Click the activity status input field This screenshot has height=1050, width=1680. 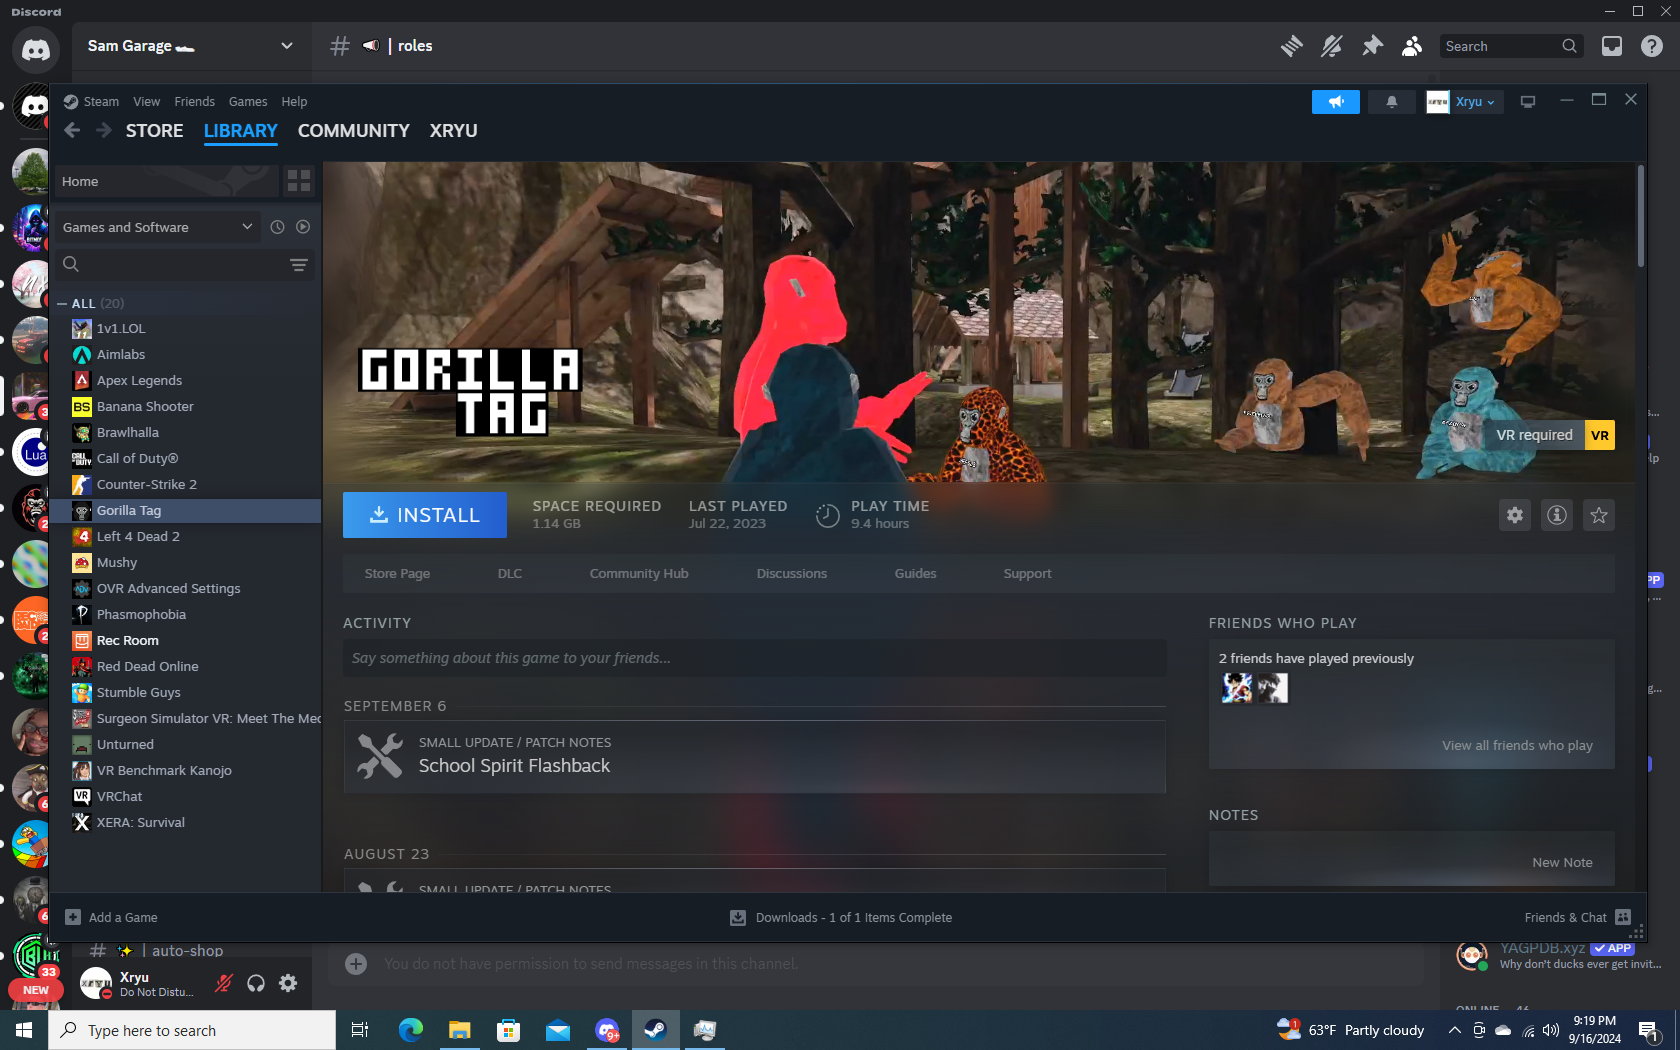click(755, 658)
